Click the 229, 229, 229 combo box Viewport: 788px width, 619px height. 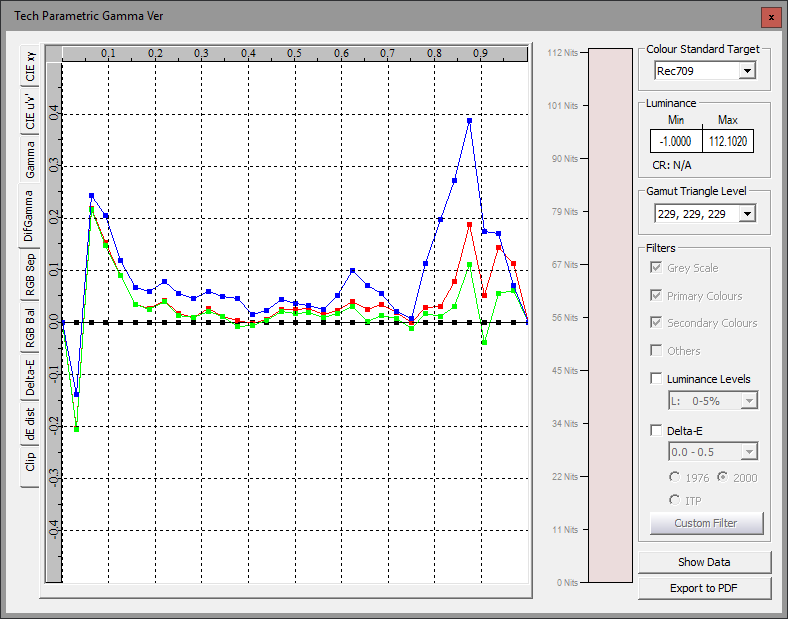tap(705, 214)
